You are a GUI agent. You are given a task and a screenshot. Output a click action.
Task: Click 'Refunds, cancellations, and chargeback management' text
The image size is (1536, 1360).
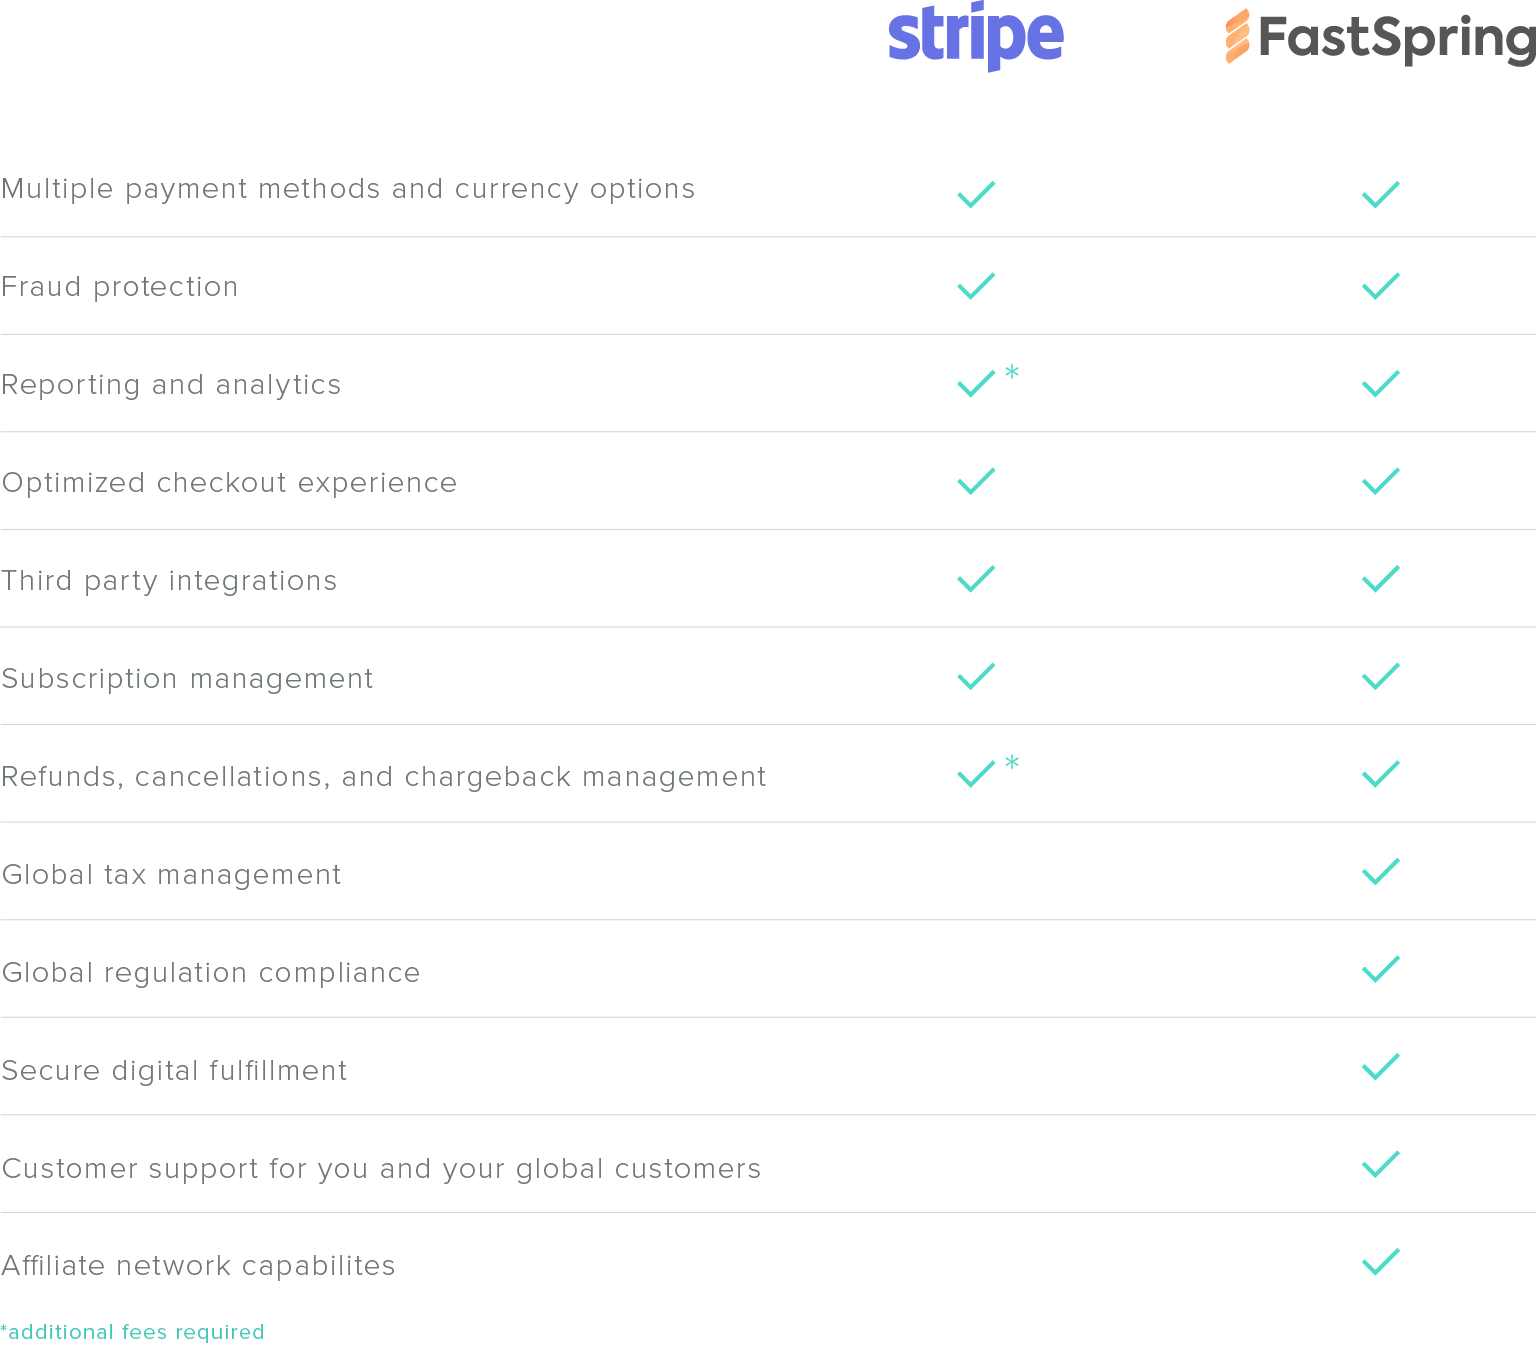(384, 777)
